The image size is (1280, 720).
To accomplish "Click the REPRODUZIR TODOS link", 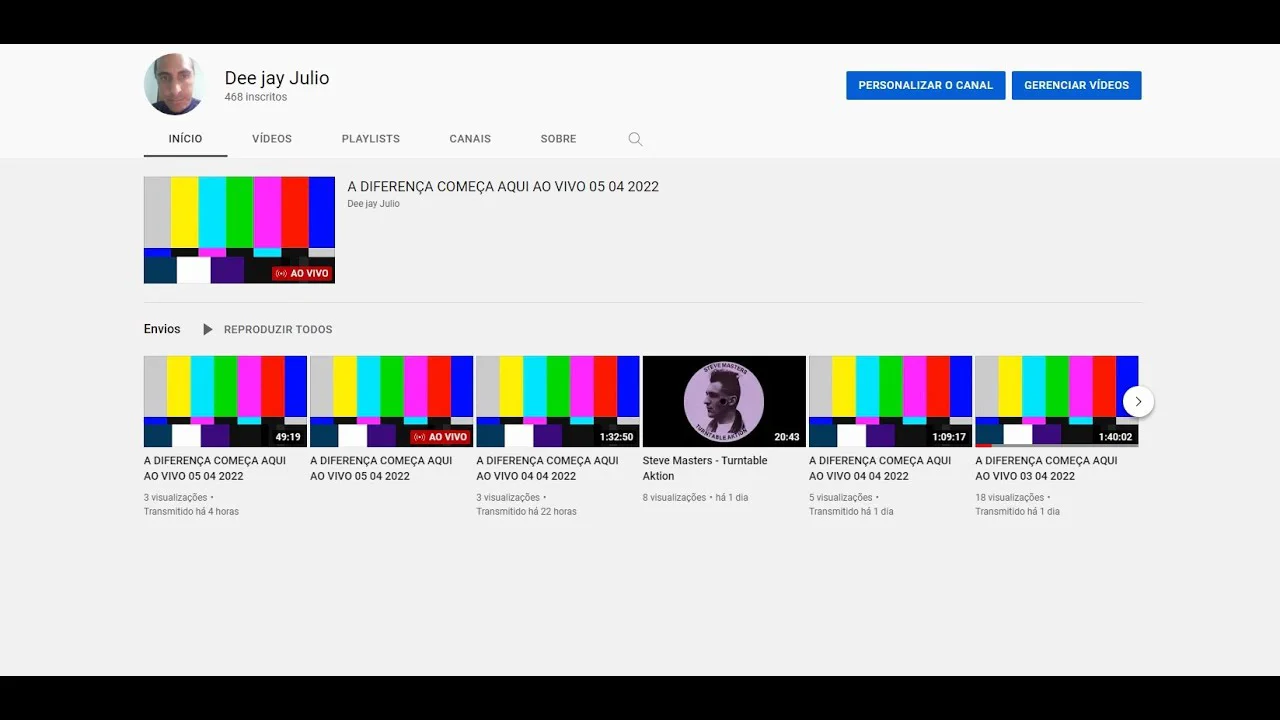I will click(278, 329).
